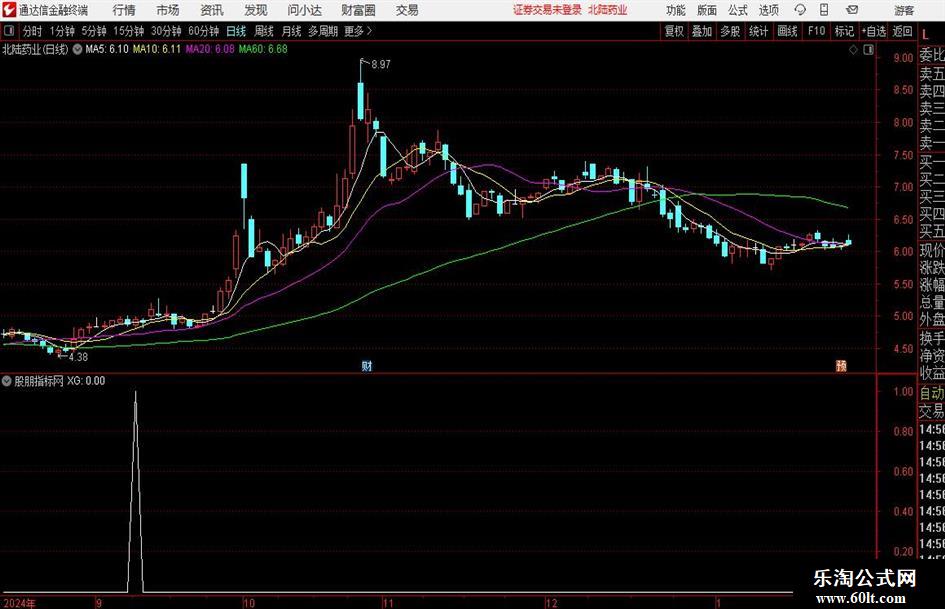
Task: Switch to 周线 weekly period
Action: 263,31
